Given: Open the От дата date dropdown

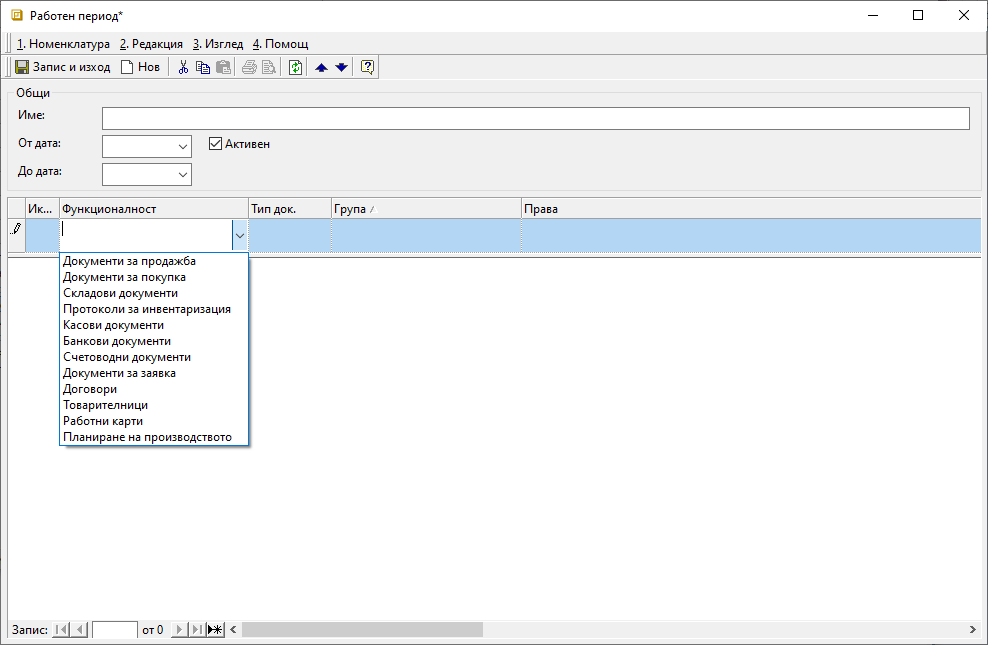Looking at the screenshot, I should 182,146.
